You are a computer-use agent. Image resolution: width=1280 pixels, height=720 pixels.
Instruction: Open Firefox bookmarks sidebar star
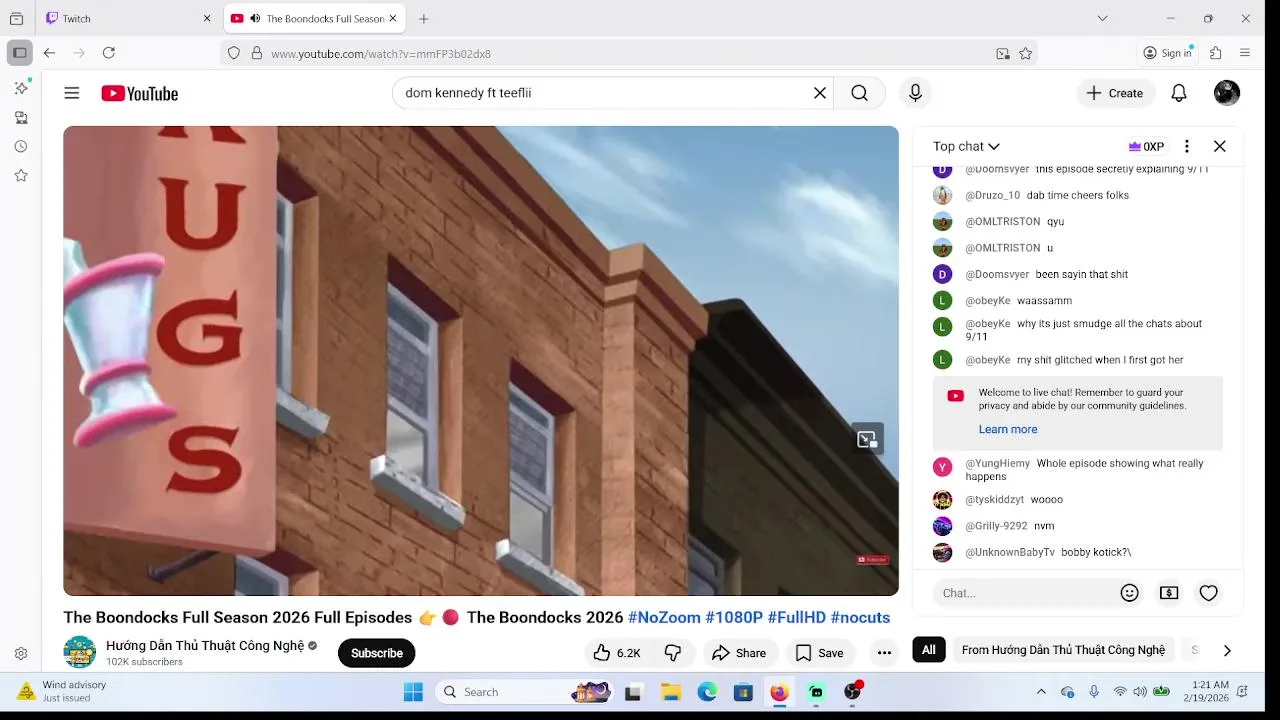pos(21,175)
